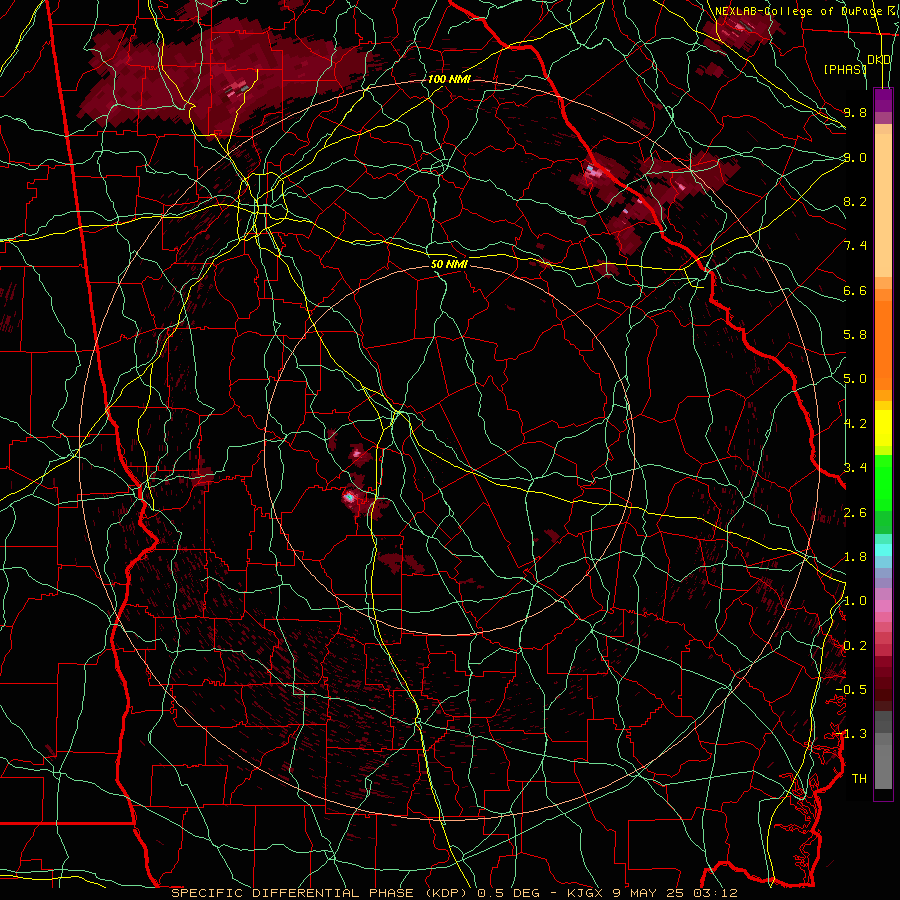Viewport: 900px width, 900px height.
Task: Pick the bright yellow band of the color scale
Action: click(883, 428)
